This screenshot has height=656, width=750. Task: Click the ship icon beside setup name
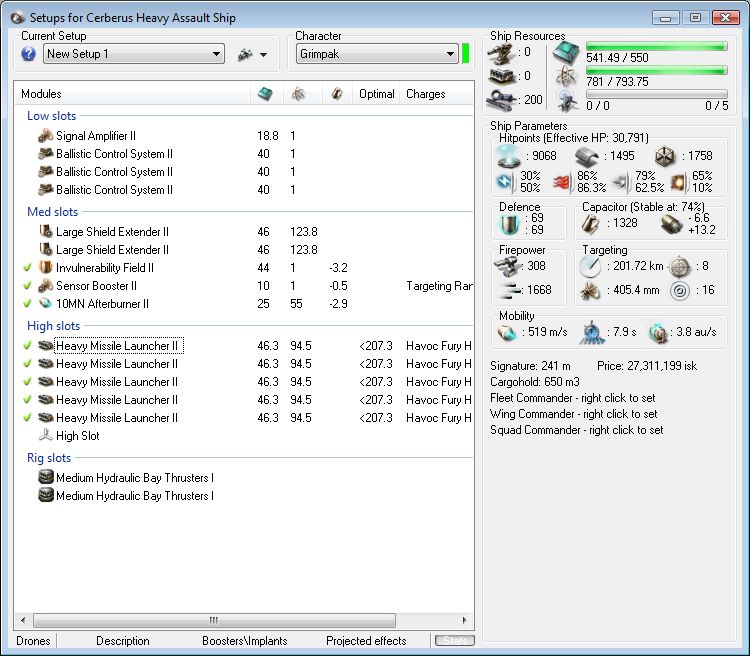tap(245, 55)
